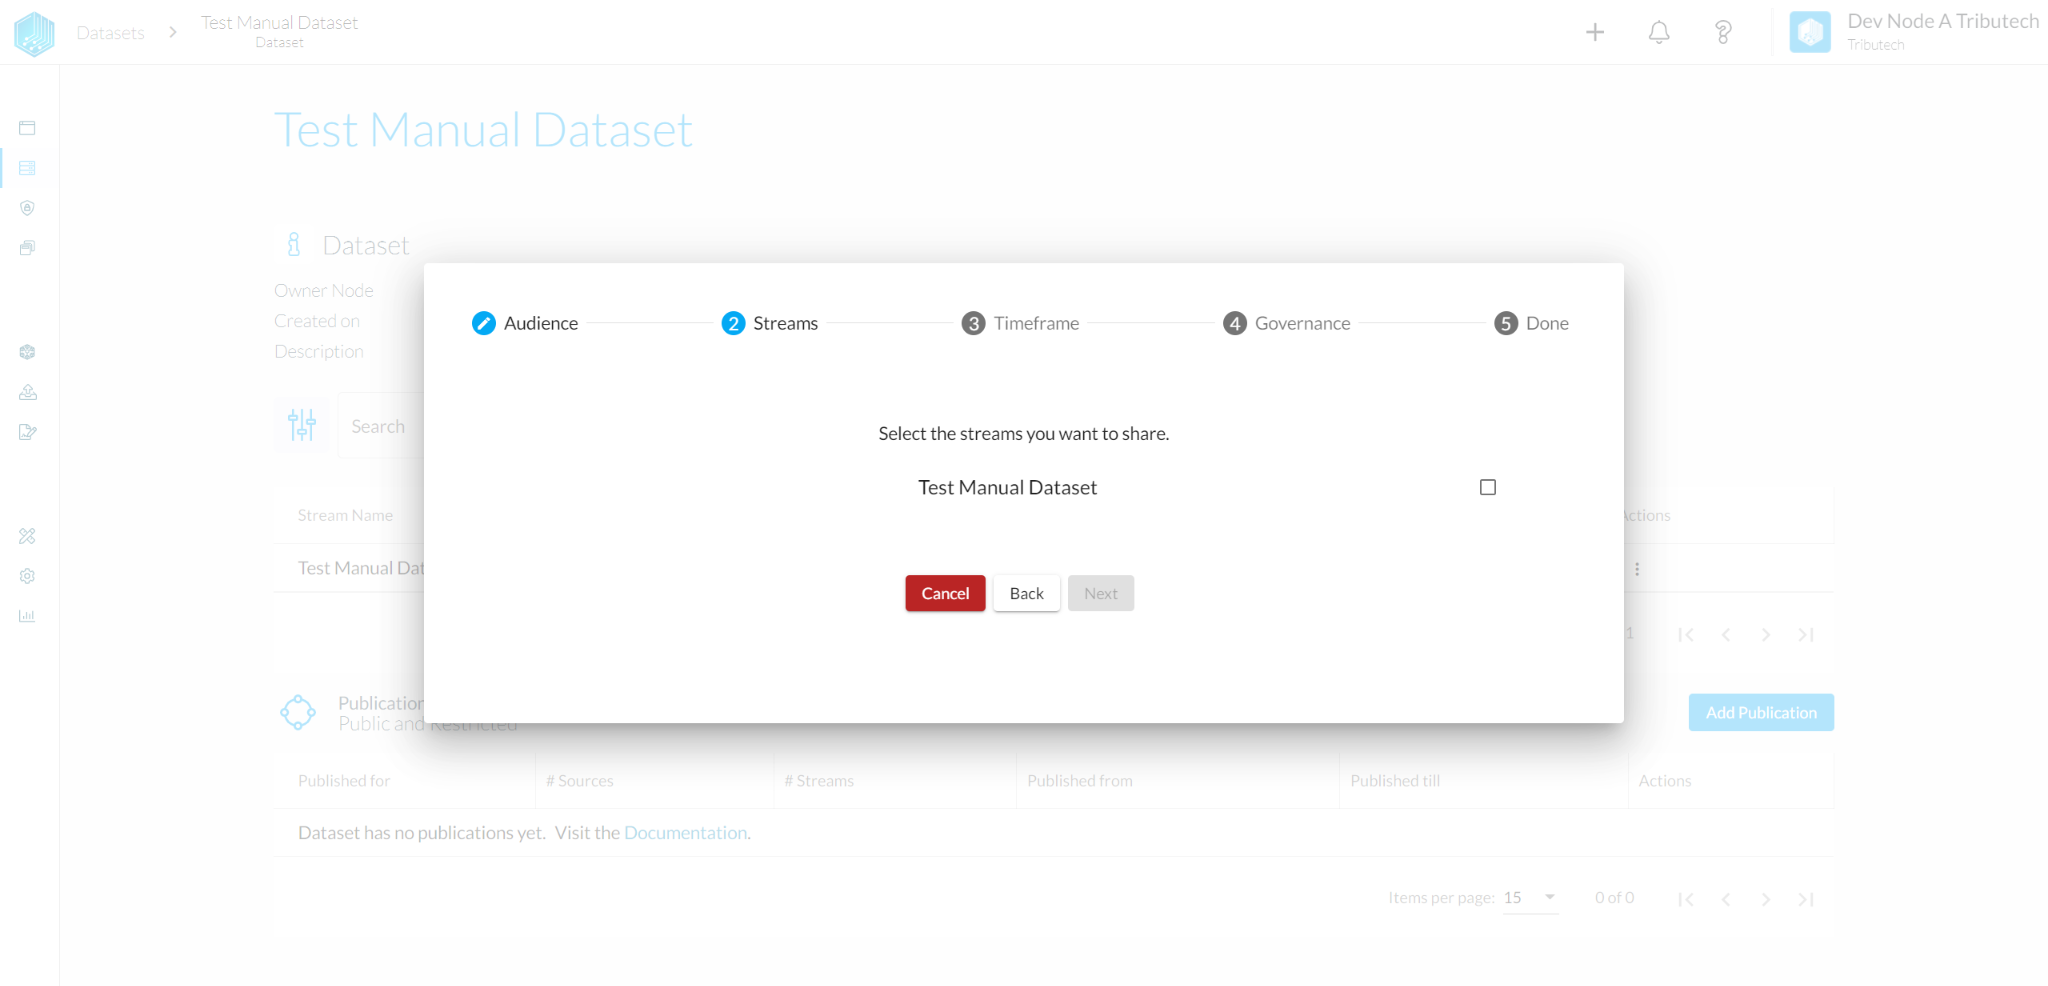Open the Documentation link
This screenshot has width=2048, height=986.
(x=685, y=833)
